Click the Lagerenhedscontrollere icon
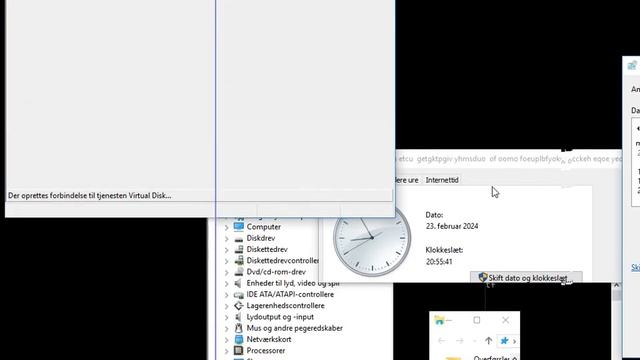The height and width of the screenshot is (360, 640). pos(239,305)
